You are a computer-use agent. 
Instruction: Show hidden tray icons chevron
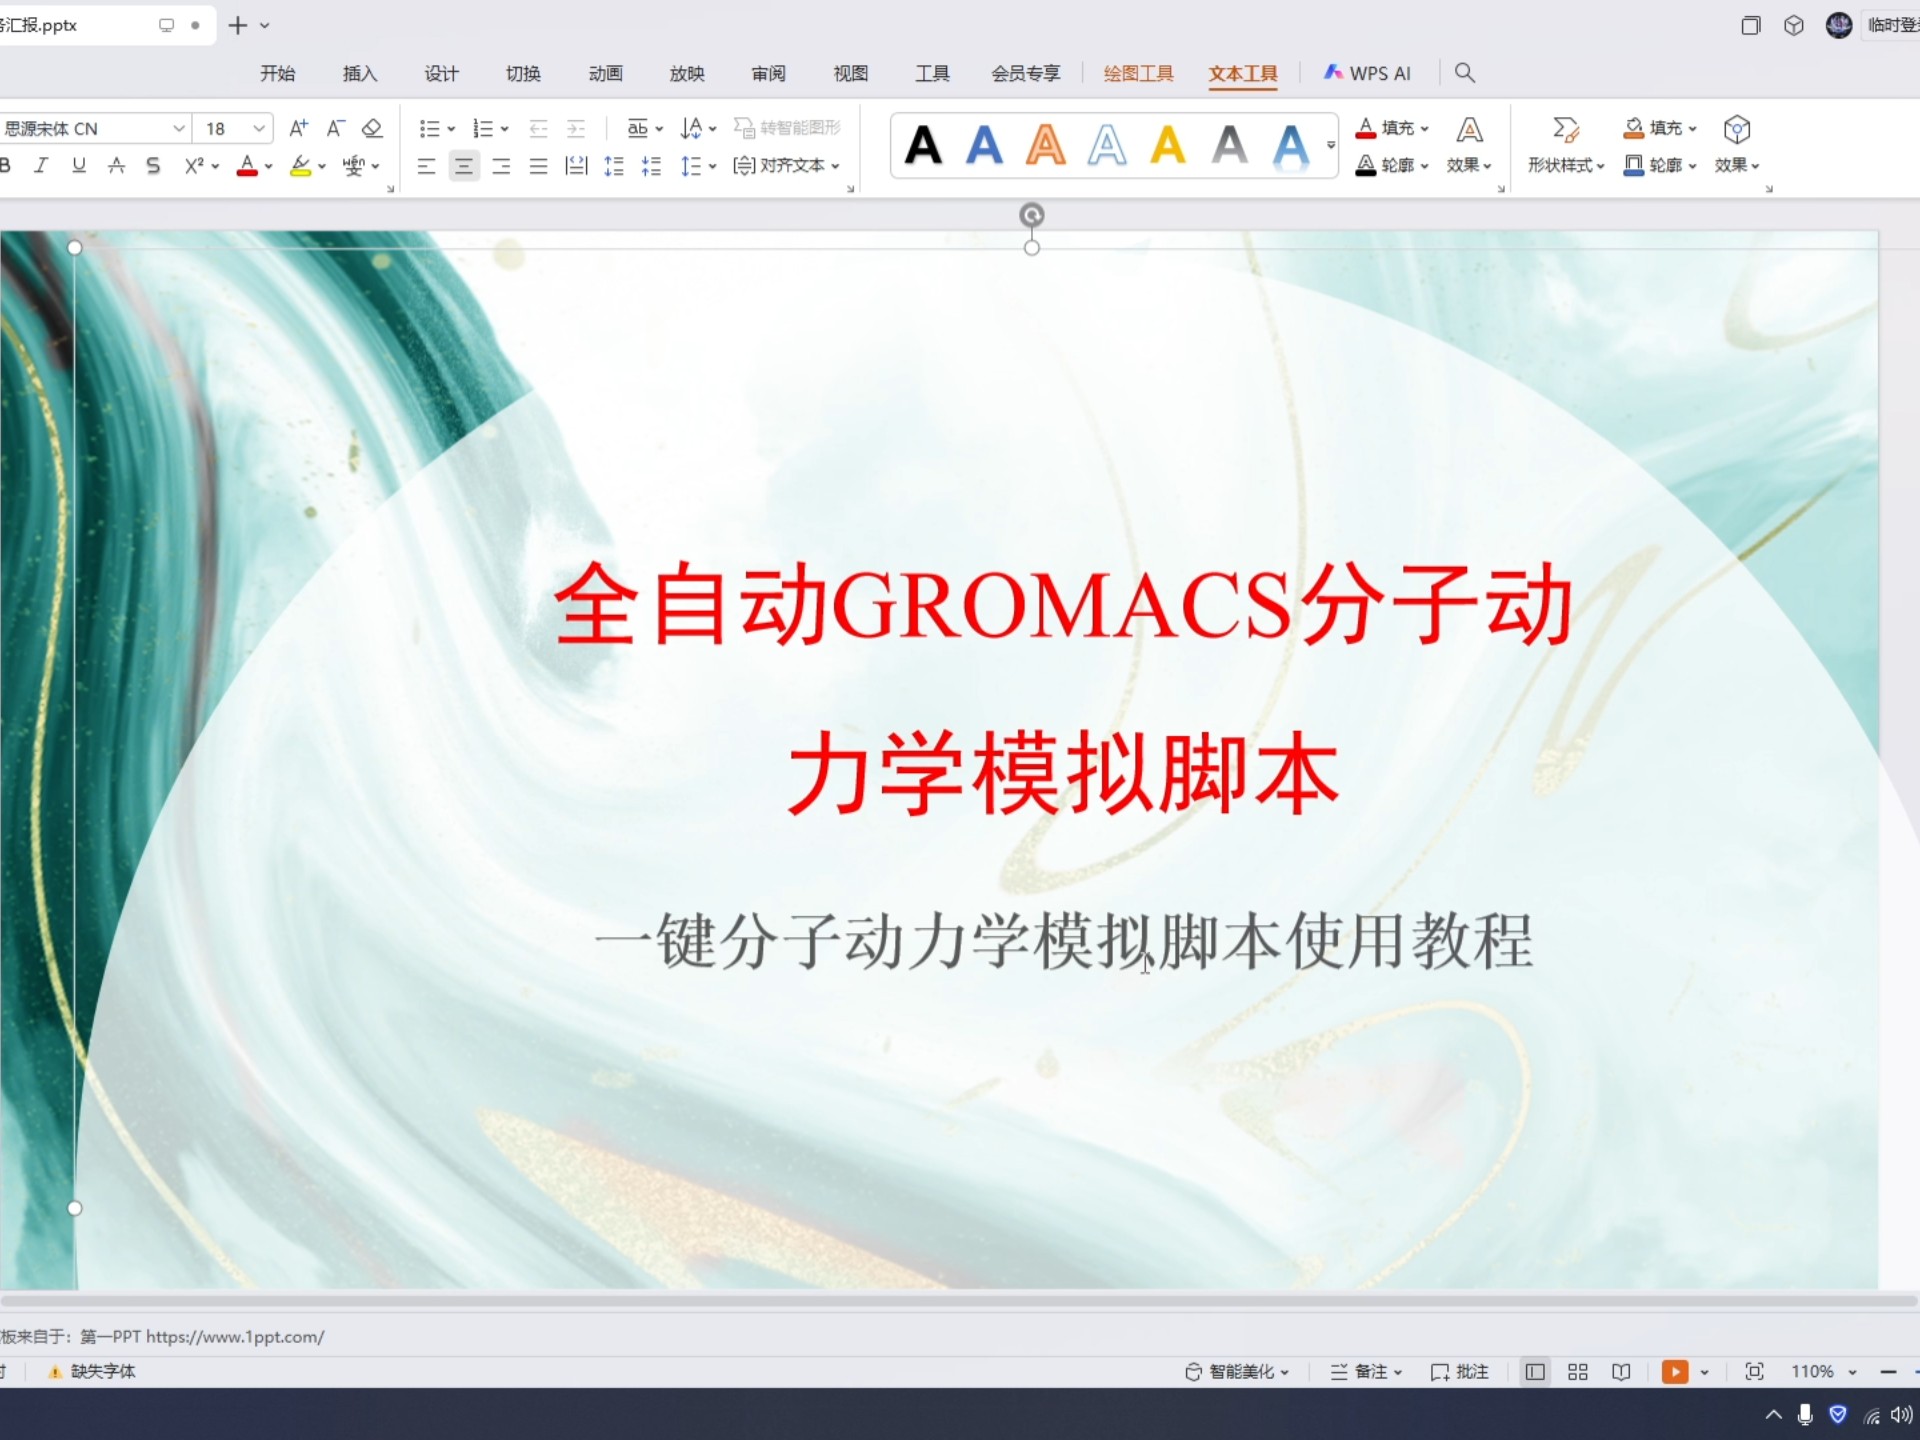pos(1773,1414)
